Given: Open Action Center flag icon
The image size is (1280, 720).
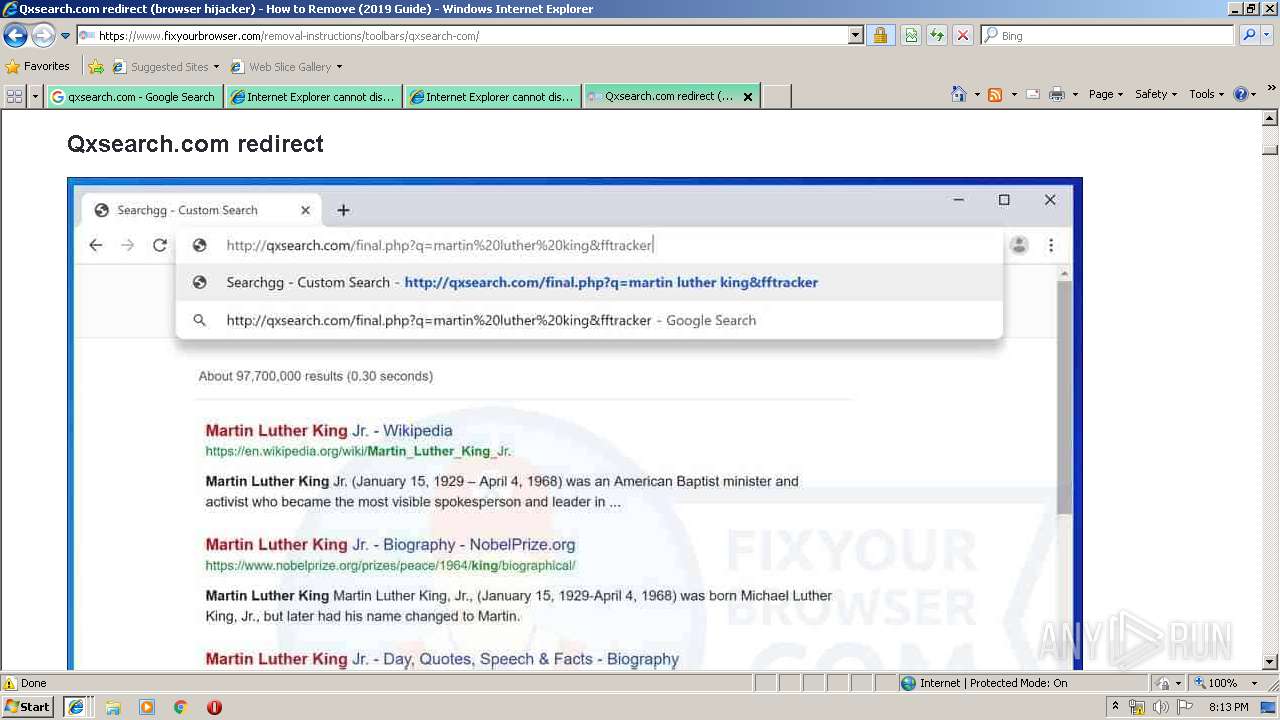Looking at the screenshot, I should point(1184,707).
